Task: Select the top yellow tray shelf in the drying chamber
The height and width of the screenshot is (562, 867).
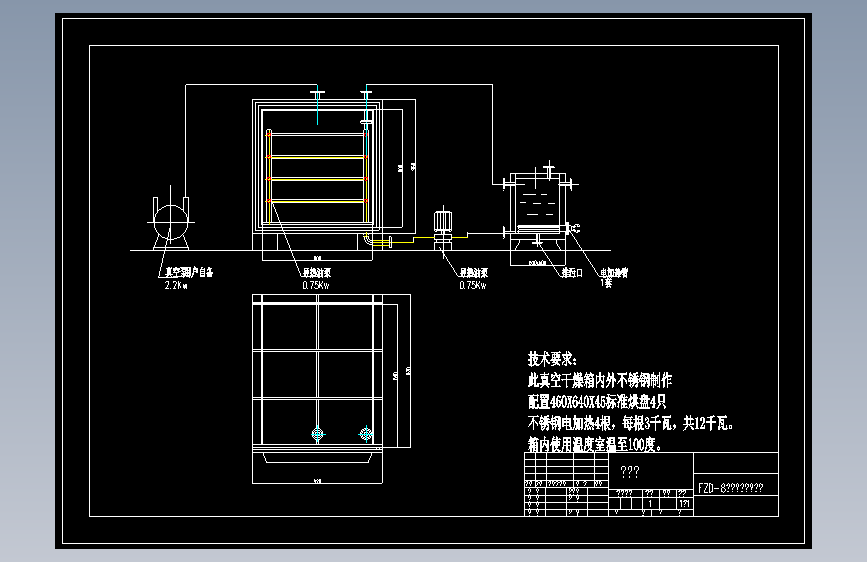Action: [x=317, y=158]
